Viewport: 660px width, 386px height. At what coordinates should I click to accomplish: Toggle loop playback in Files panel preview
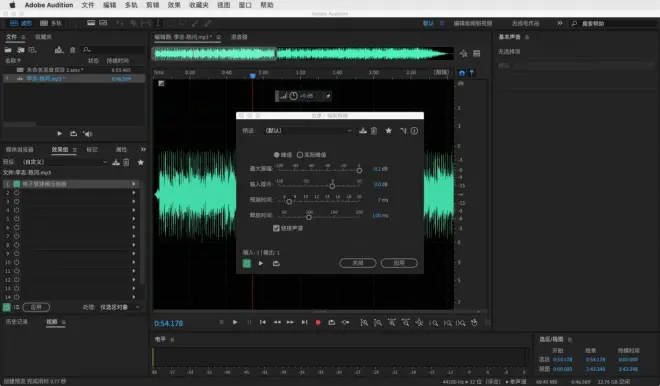click(x=74, y=133)
